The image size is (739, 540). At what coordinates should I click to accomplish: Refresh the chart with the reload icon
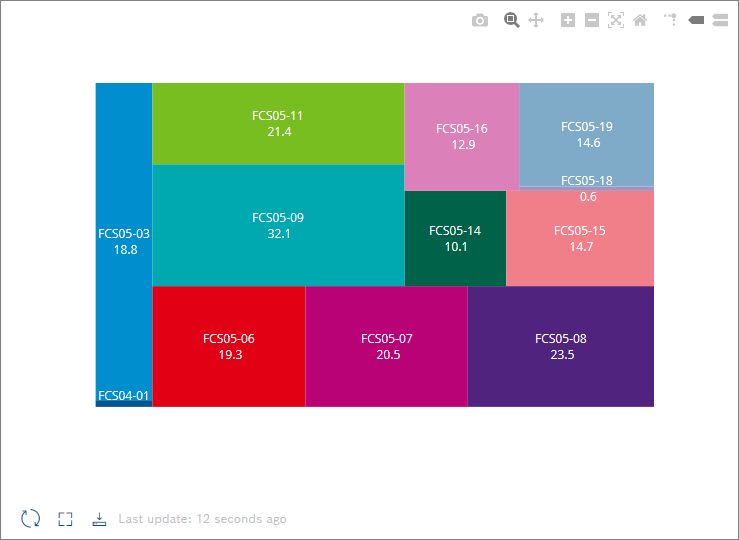coord(31,519)
